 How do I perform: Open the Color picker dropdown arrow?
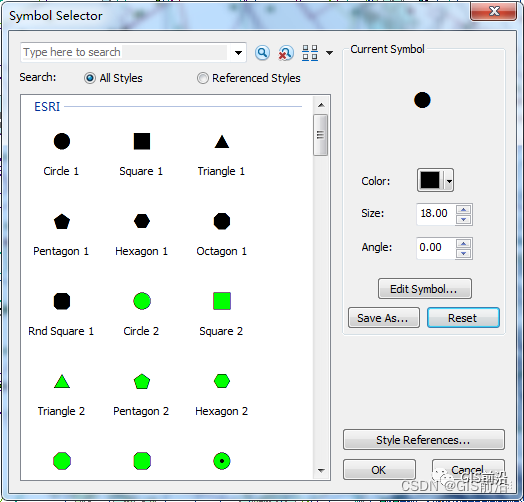pyautogui.click(x=449, y=181)
